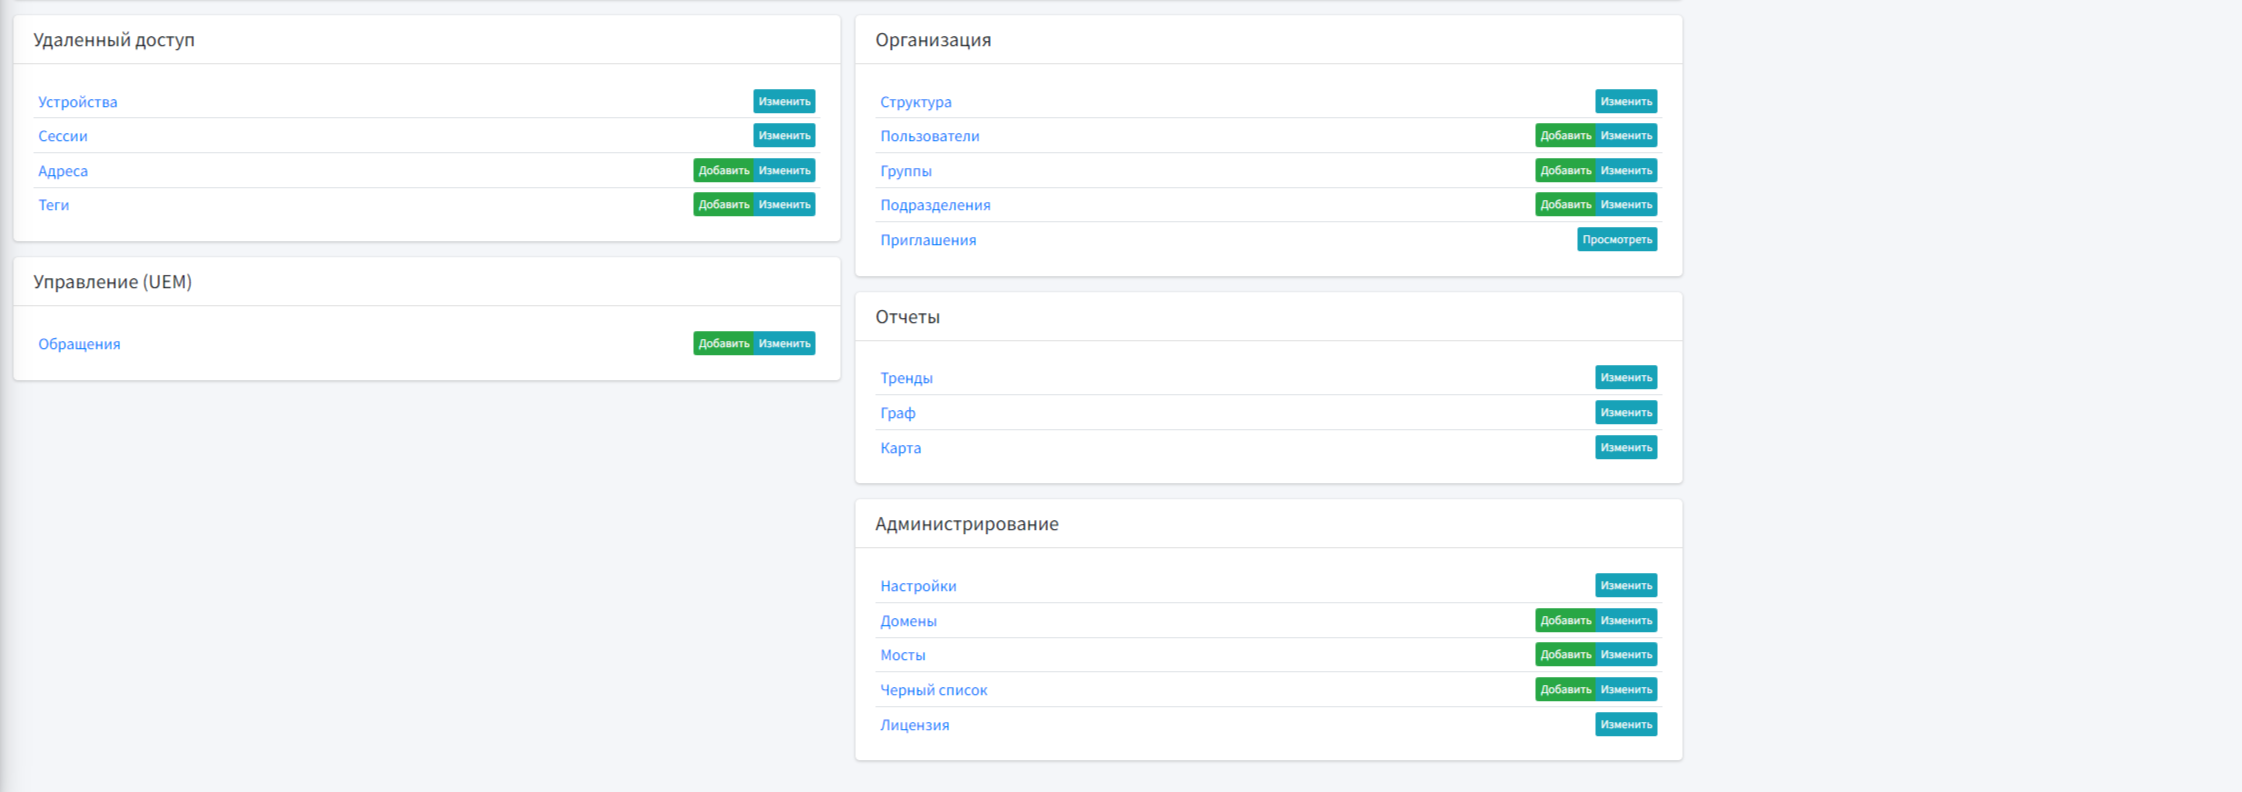Open the Теги link
This screenshot has width=2242, height=792.
54,205
